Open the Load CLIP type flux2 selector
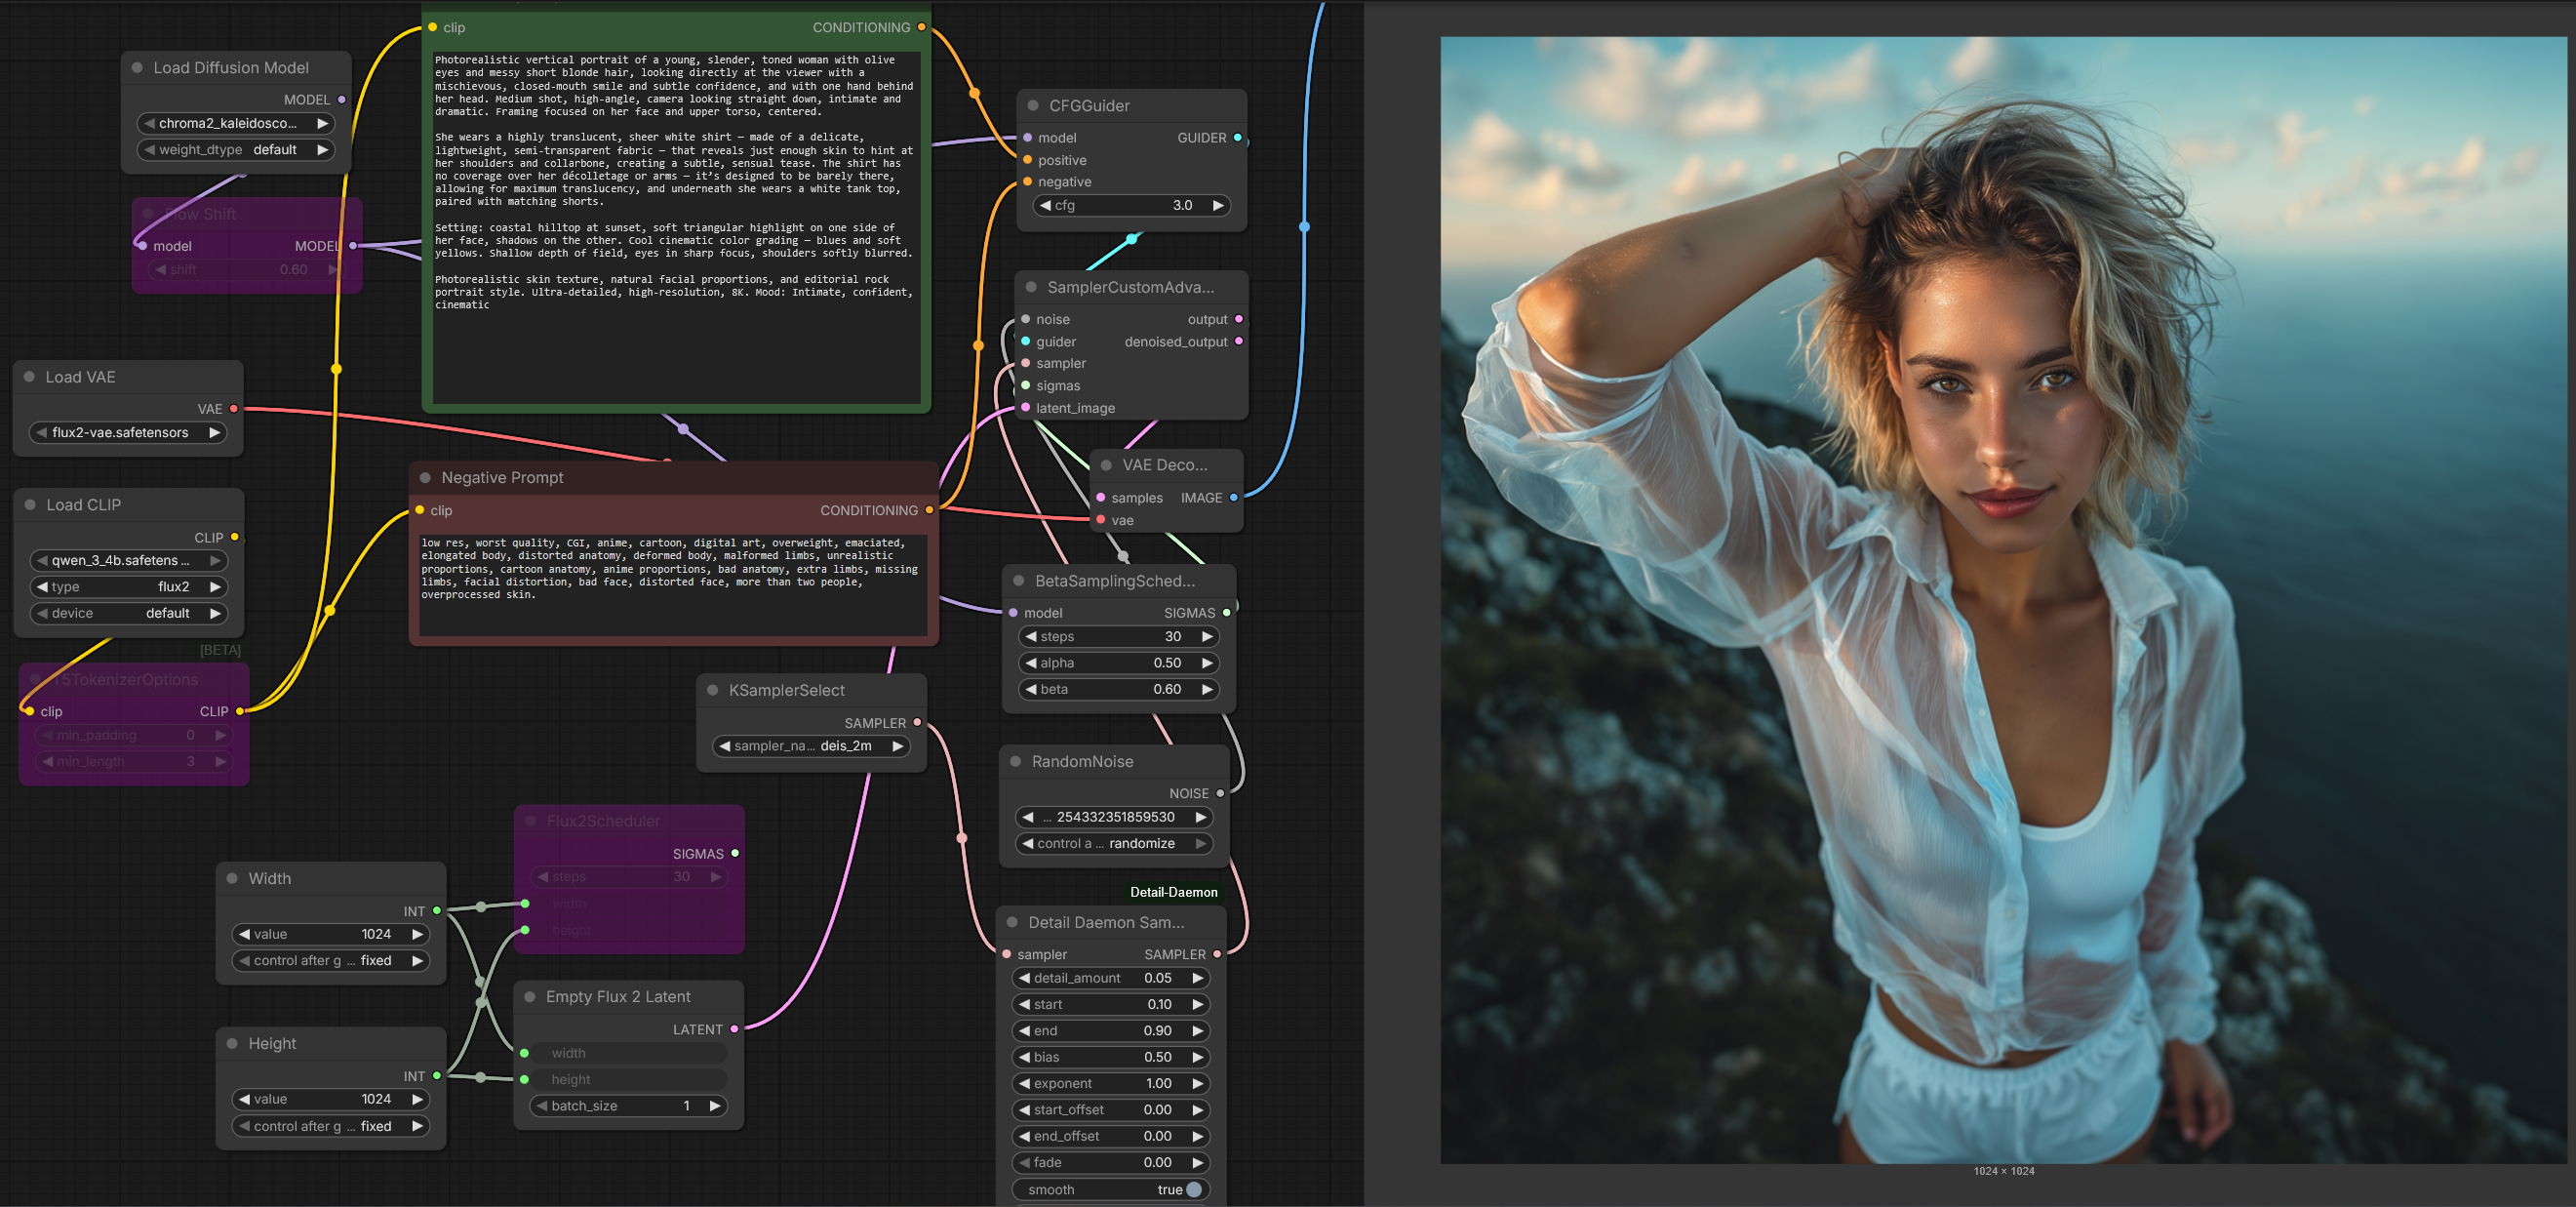Viewport: 2576px width, 1207px height. pyautogui.click(x=128, y=587)
